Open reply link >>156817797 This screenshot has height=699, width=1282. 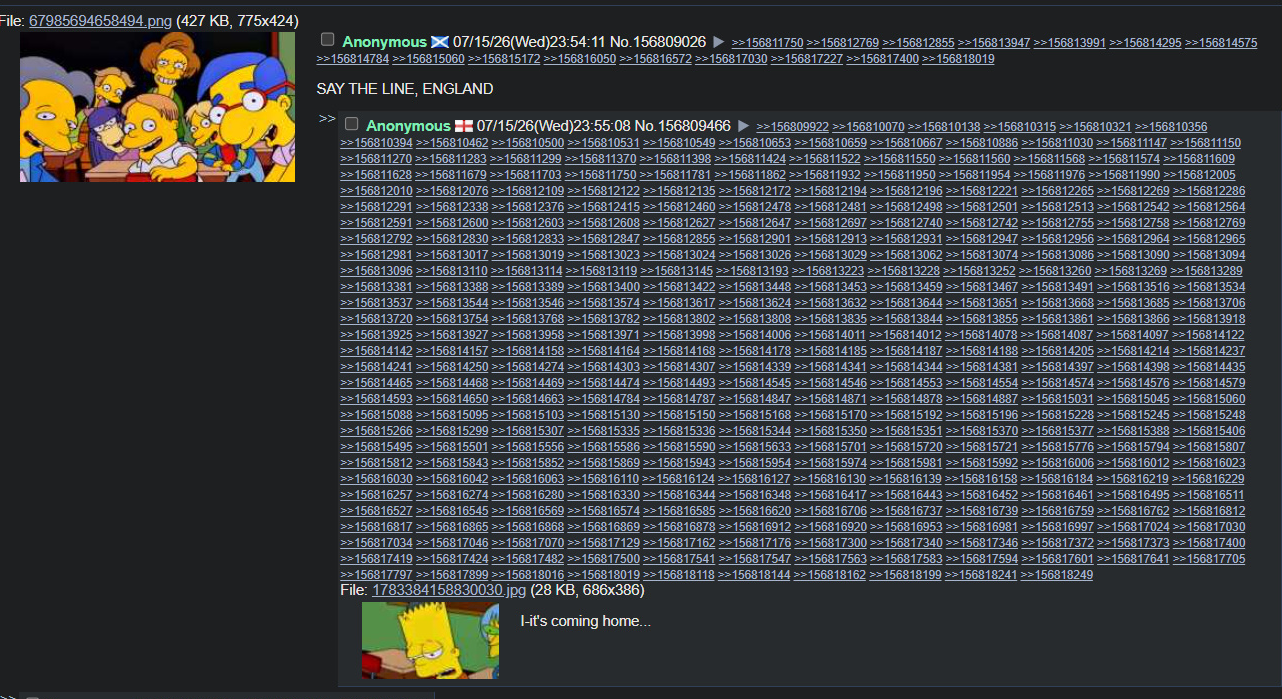[377, 575]
